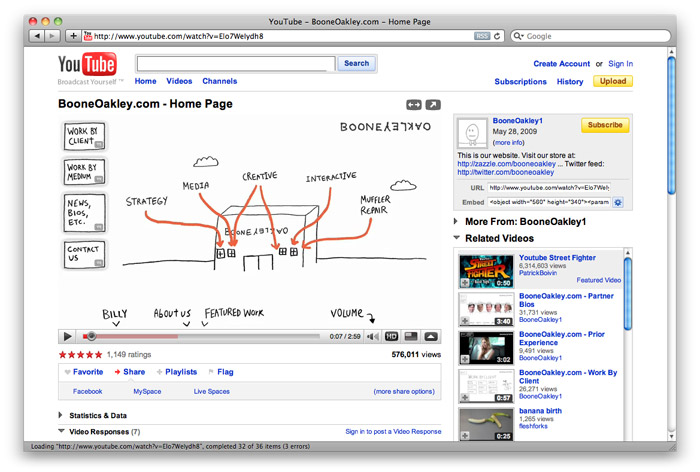This screenshot has width=700, height=472.
Task: Open the Channels navigation link
Action: [x=220, y=81]
